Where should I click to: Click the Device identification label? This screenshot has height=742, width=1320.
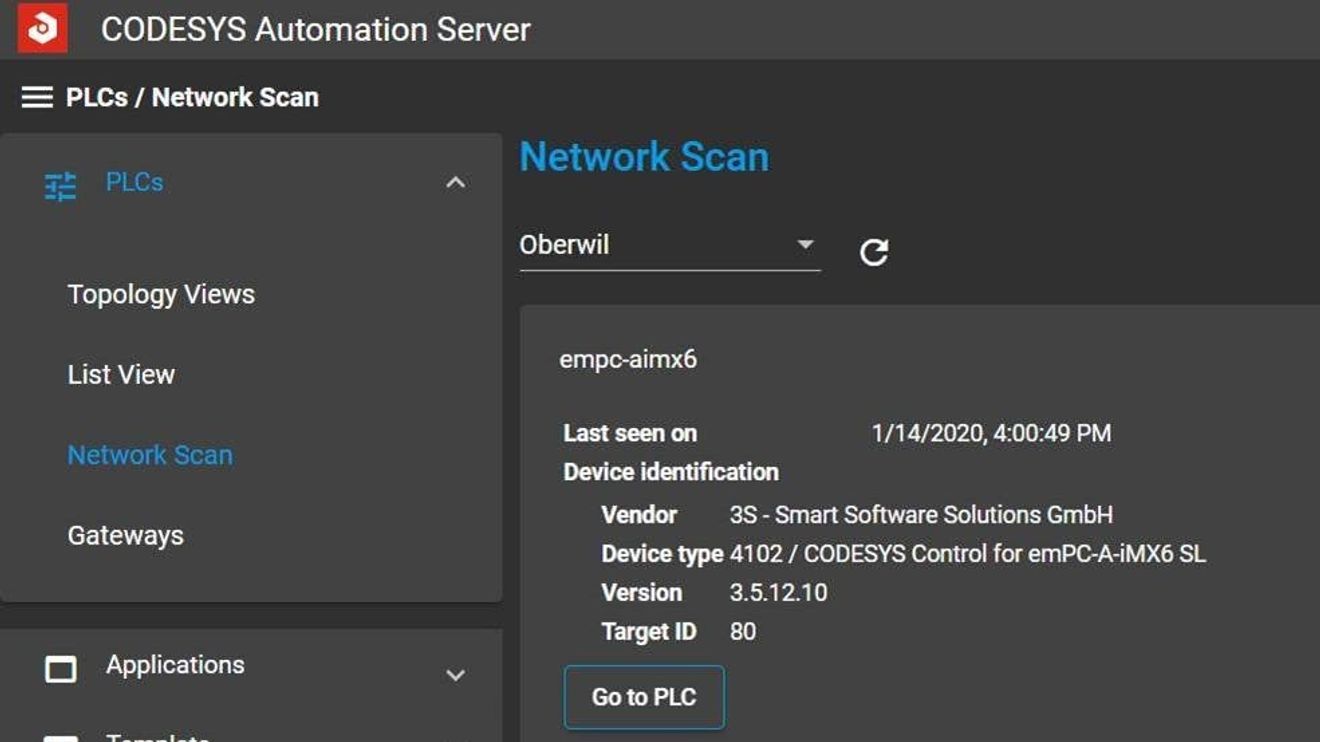[671, 472]
